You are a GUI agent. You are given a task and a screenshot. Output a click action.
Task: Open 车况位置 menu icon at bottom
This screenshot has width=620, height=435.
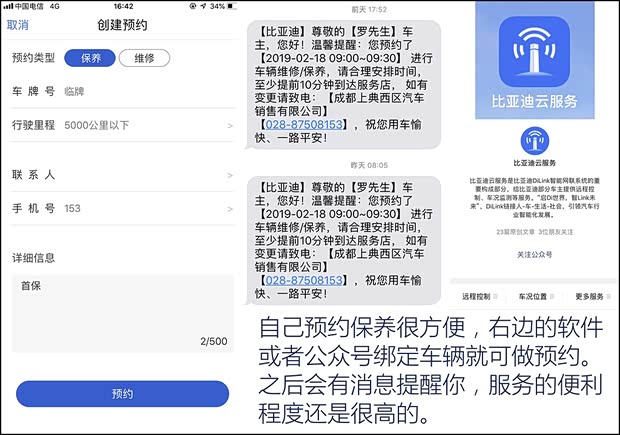(552, 297)
